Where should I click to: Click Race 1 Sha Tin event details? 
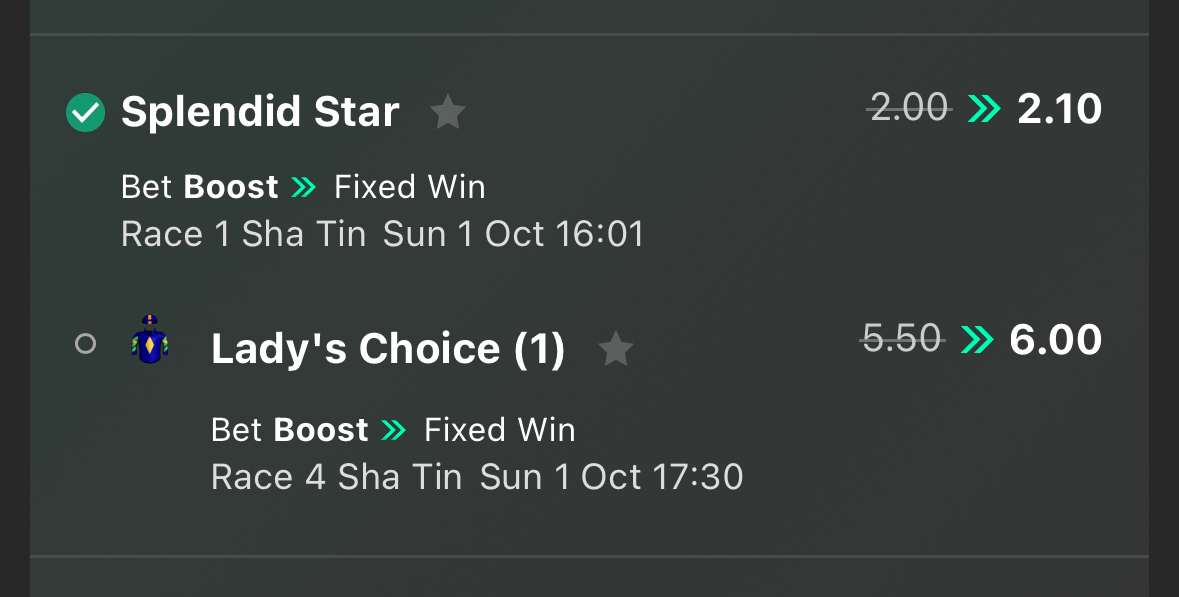point(243,235)
